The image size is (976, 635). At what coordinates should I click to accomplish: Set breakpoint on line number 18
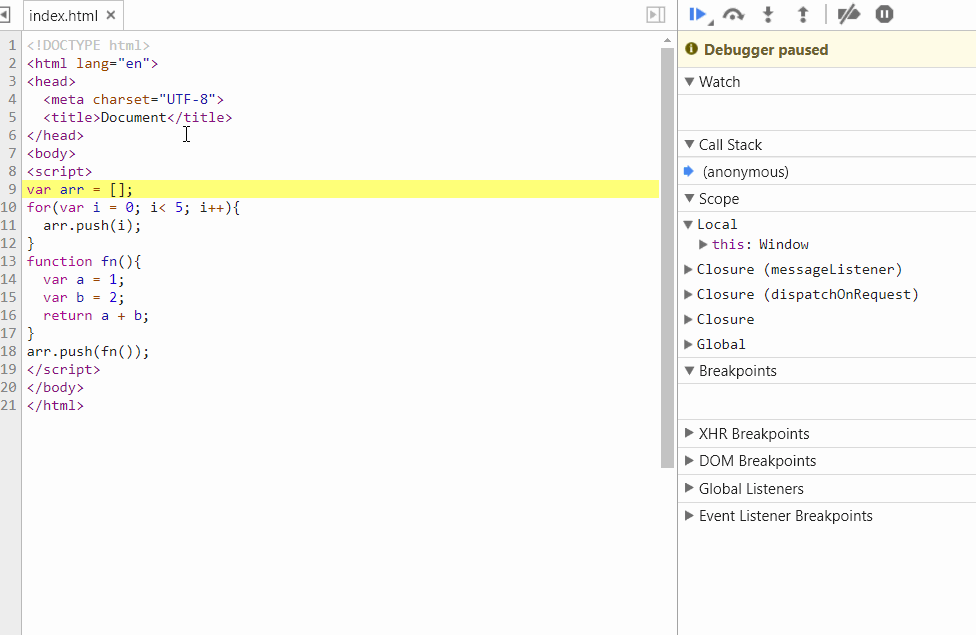click(9, 351)
